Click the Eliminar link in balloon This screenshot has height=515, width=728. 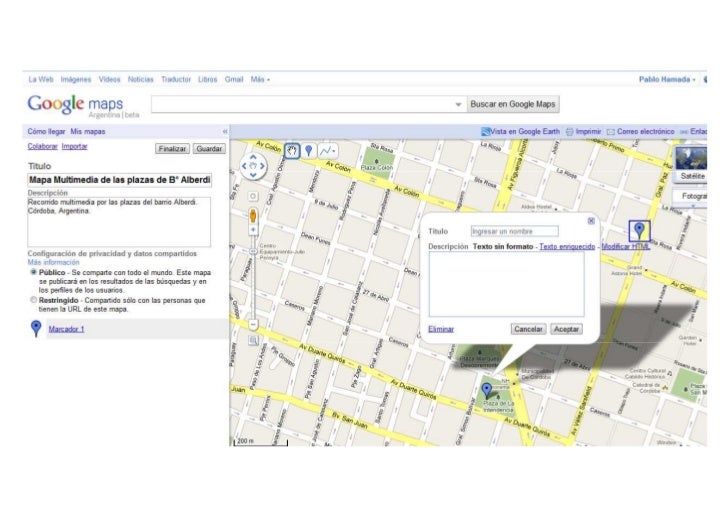441,329
